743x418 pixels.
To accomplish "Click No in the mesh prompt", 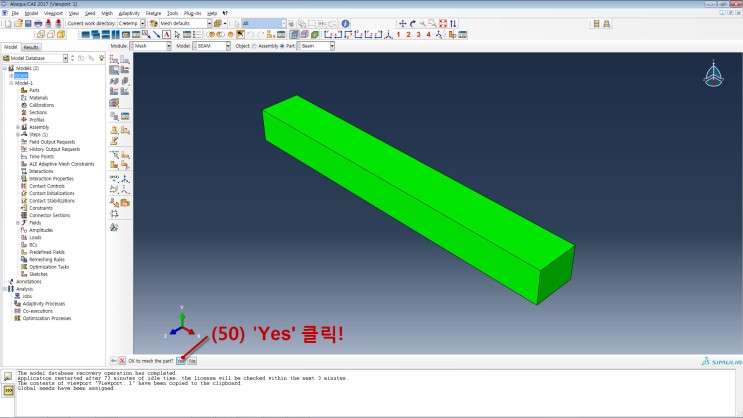I will tap(192, 361).
